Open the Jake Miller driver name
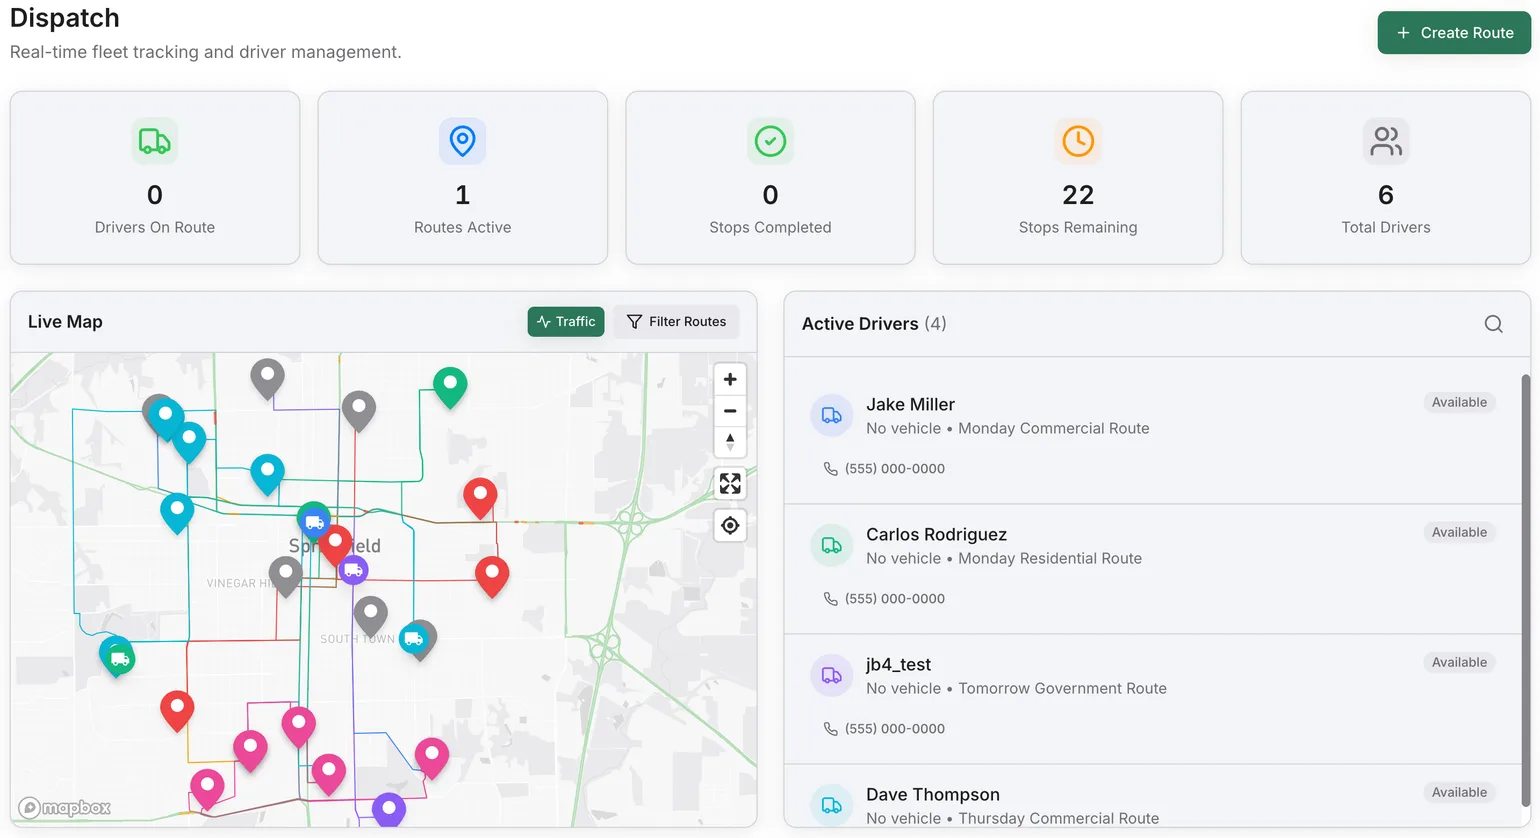 910,405
